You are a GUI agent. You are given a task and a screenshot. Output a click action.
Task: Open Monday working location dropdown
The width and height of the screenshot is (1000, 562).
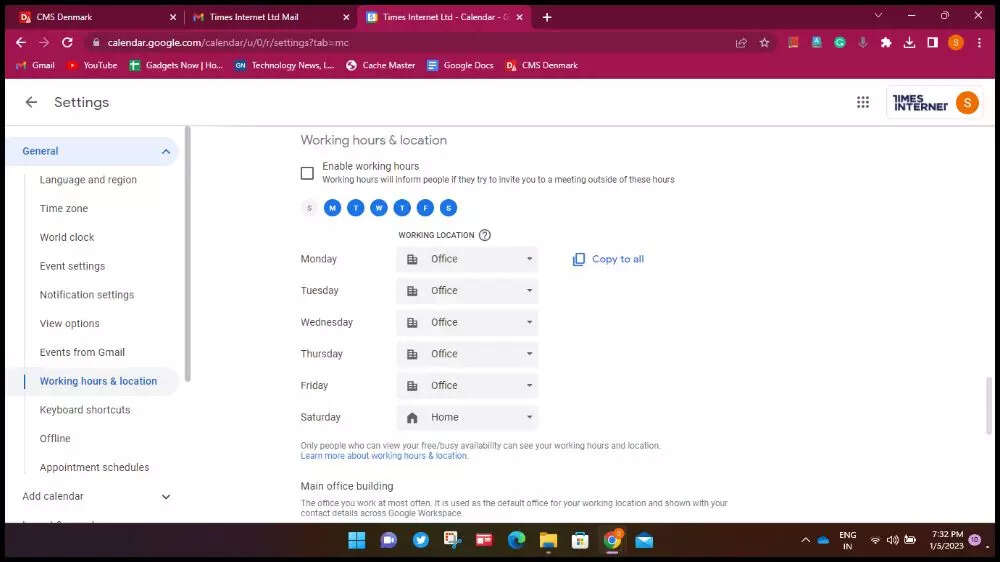tap(468, 259)
